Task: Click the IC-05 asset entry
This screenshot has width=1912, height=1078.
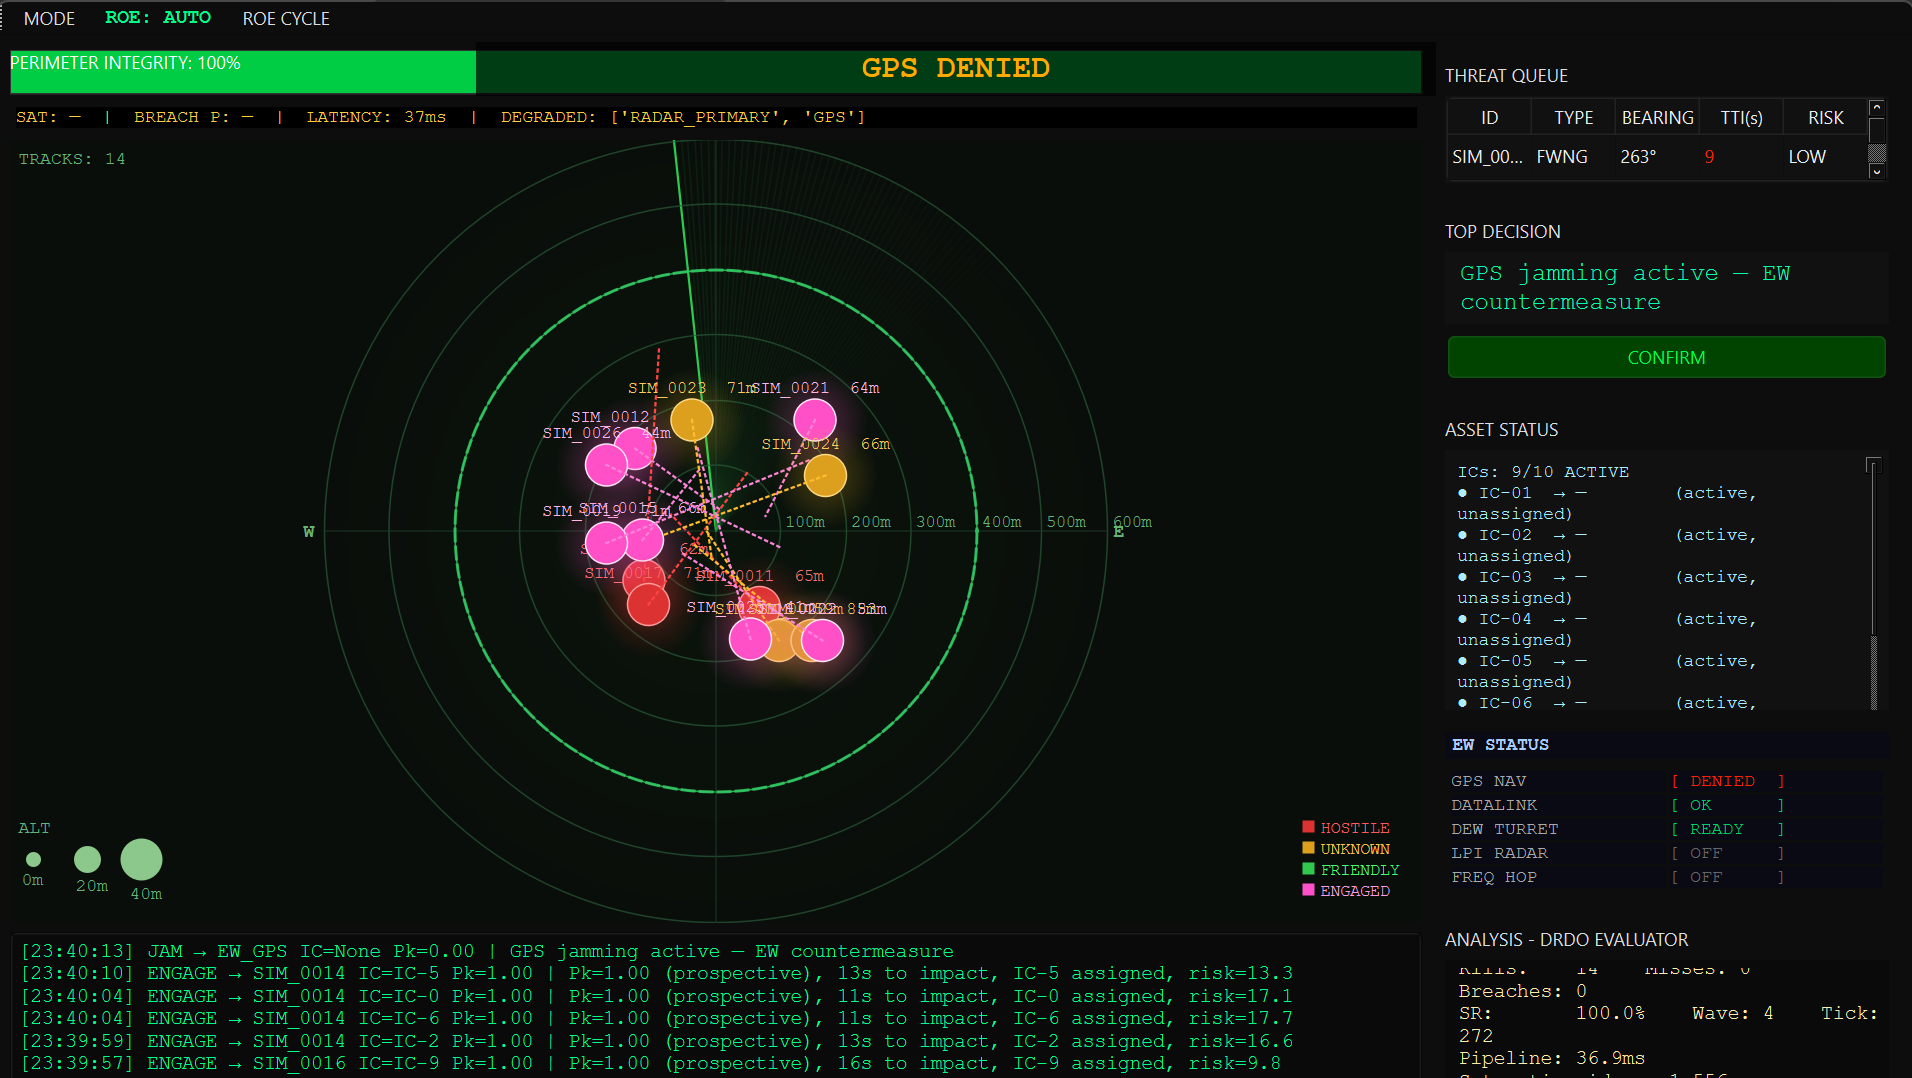Action: click(1608, 671)
